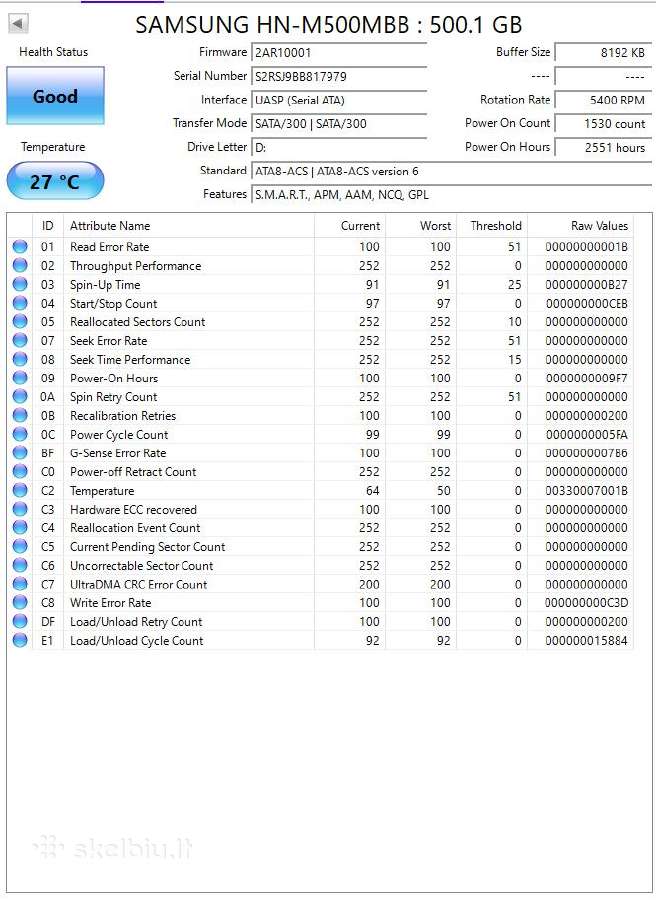Click the Serial Number field S2RSJ9BB817979
The height and width of the screenshot is (900, 656).
pos(339,76)
